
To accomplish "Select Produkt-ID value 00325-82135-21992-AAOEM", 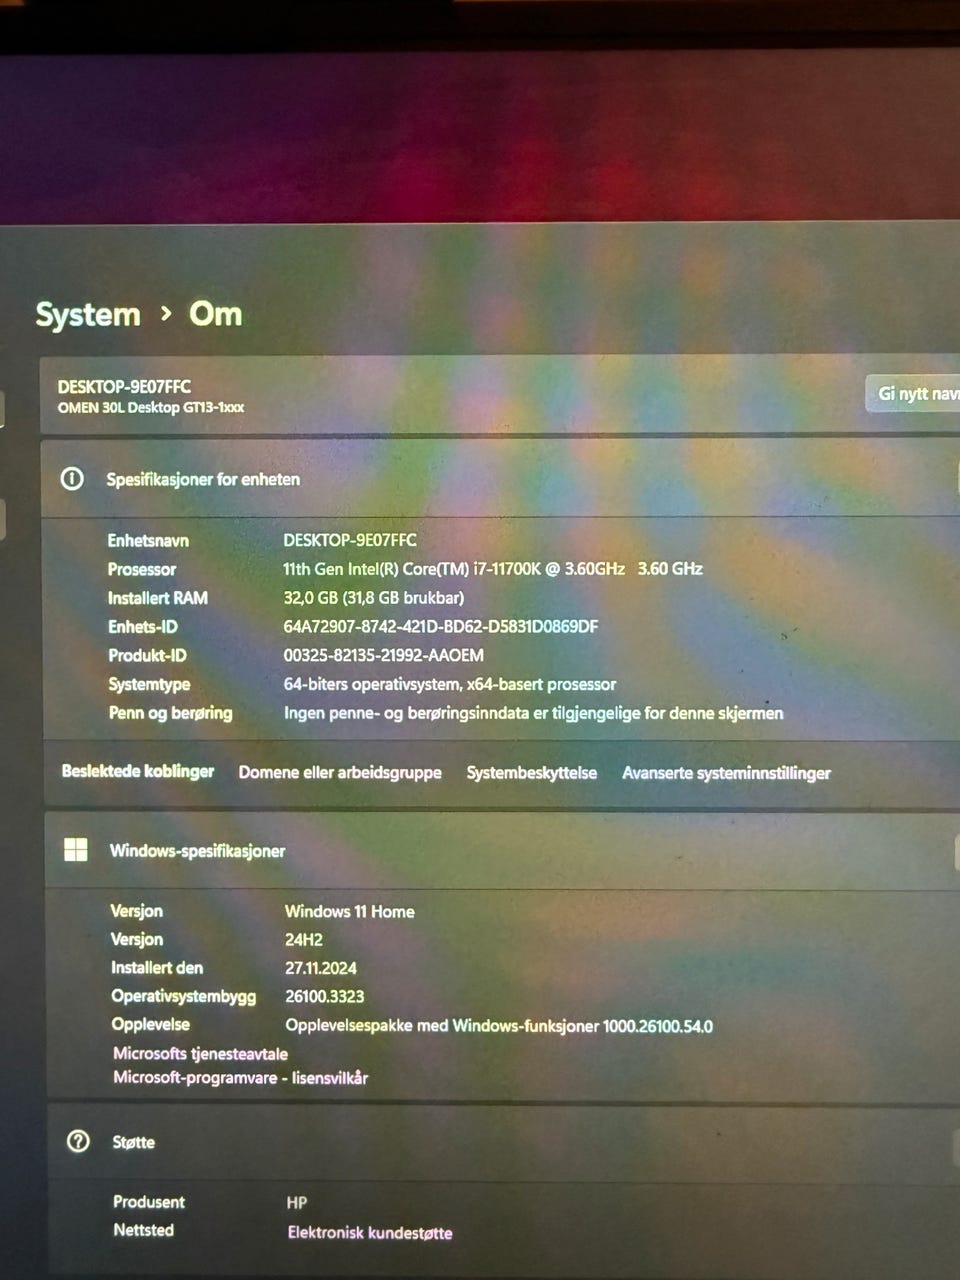I will (x=384, y=656).
